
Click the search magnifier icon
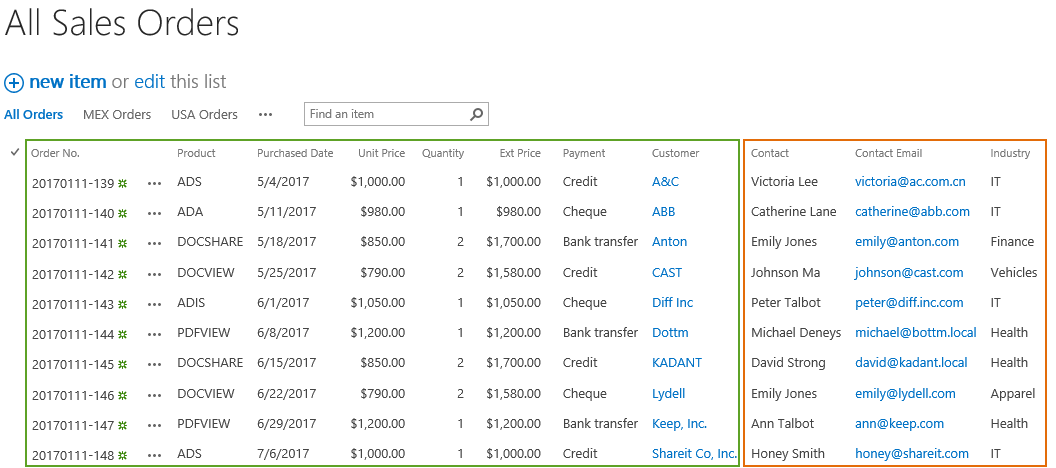click(476, 114)
